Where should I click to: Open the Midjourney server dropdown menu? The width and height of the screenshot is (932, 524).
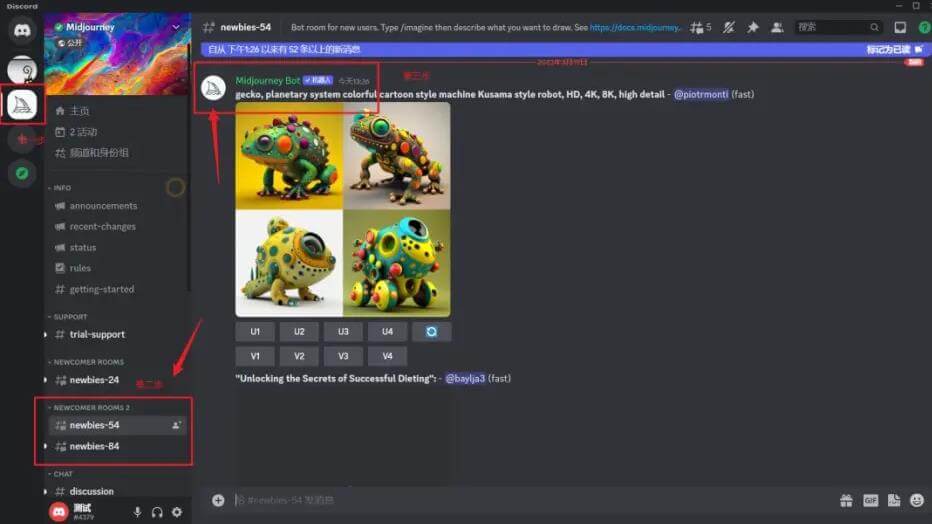click(x=176, y=27)
